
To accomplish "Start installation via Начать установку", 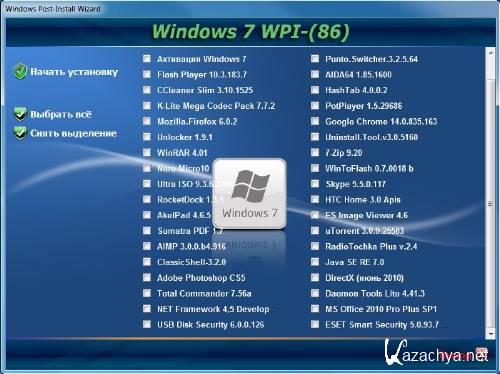I will click(74, 72).
